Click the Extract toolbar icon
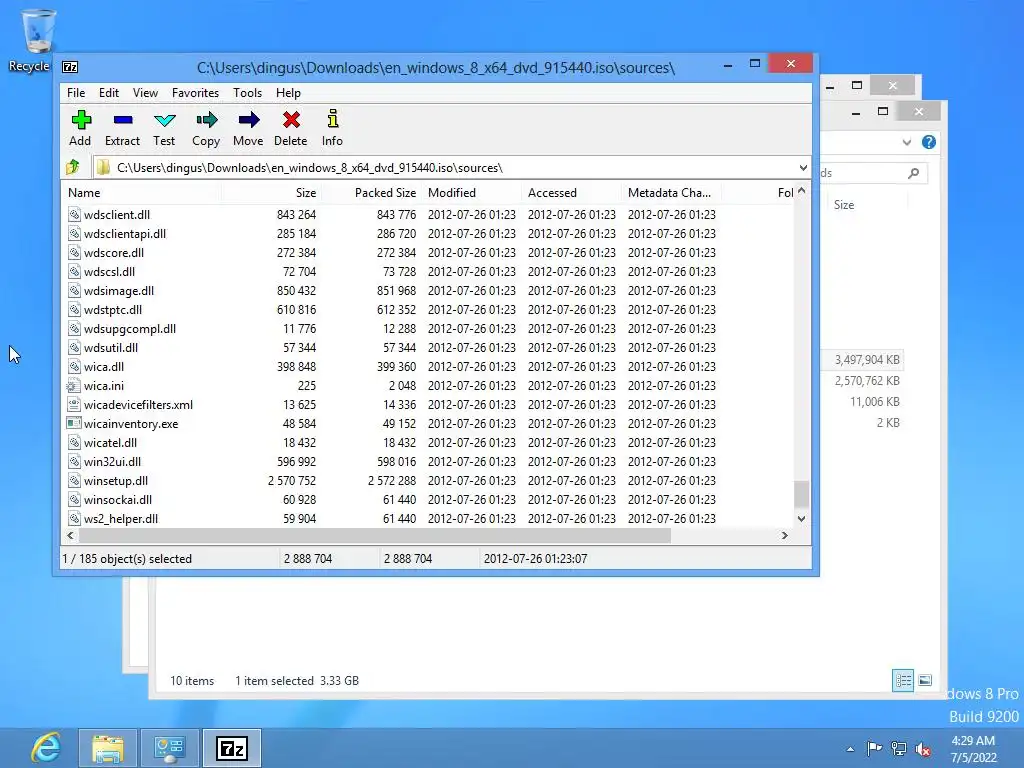Viewport: 1024px width, 768px height. 123,120
